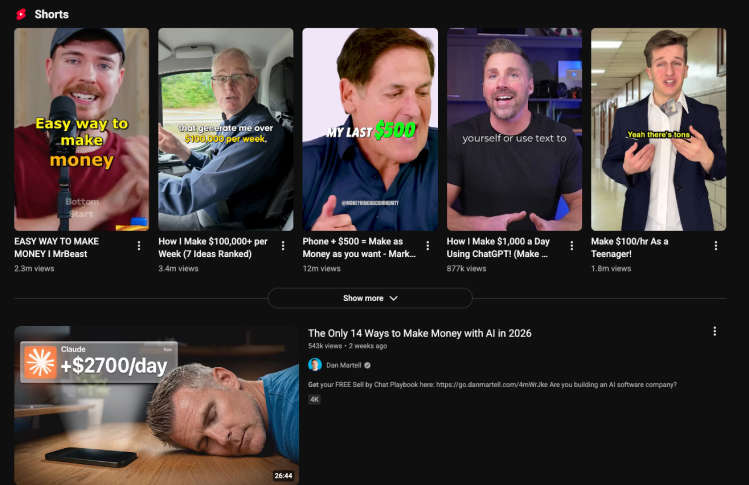Open title Phone + $500 = Make as Money
This screenshot has width=749, height=485.
click(359, 248)
